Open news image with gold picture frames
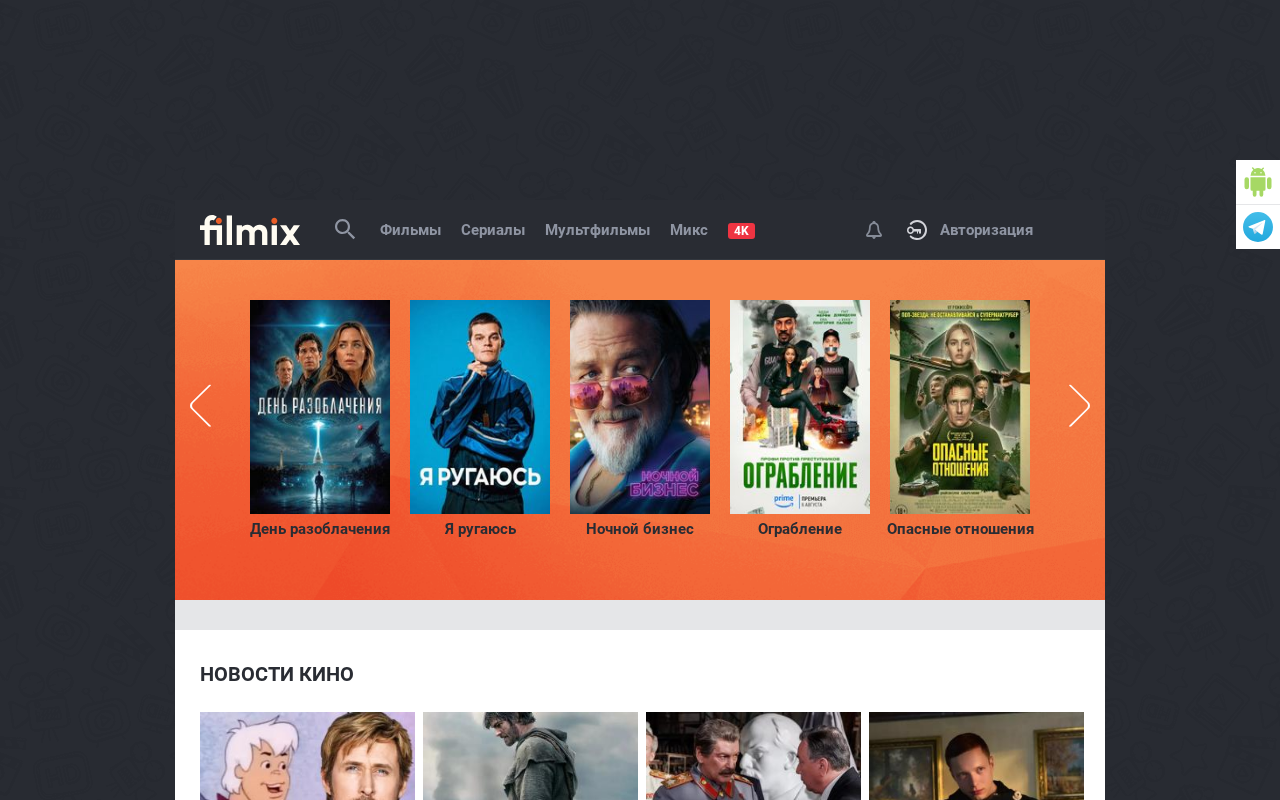Viewport: 1280px width, 800px height. 976,756
